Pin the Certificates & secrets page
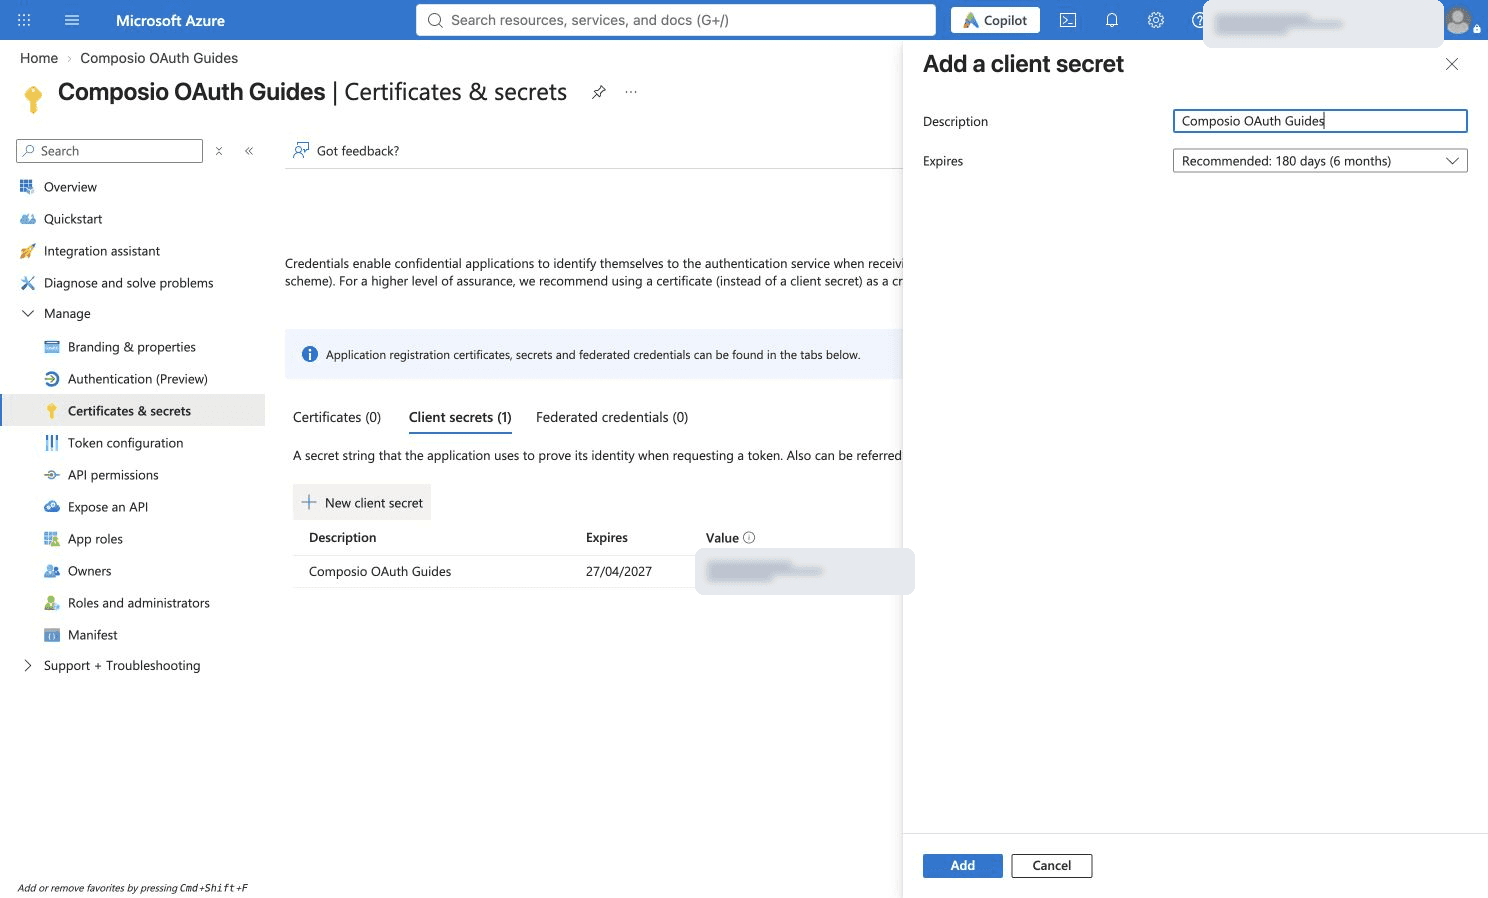 pos(598,92)
